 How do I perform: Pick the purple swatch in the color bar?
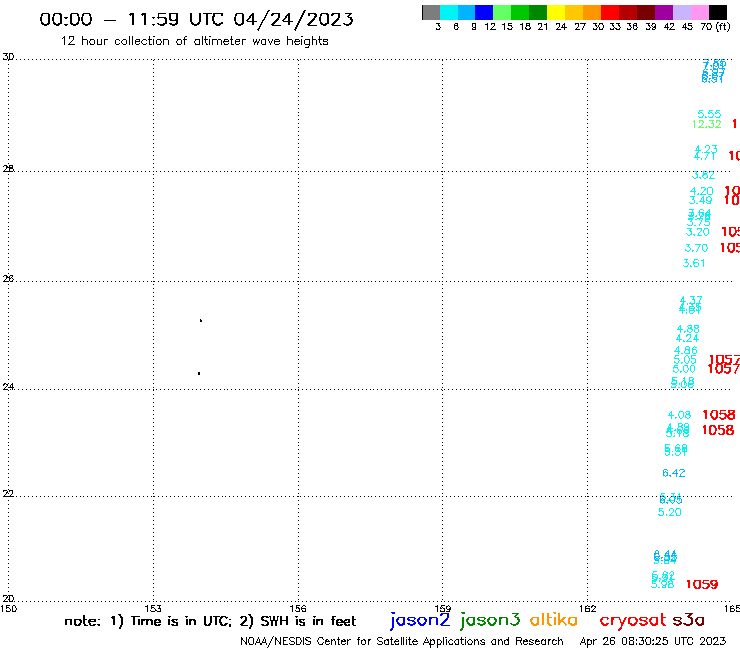[664, 12]
